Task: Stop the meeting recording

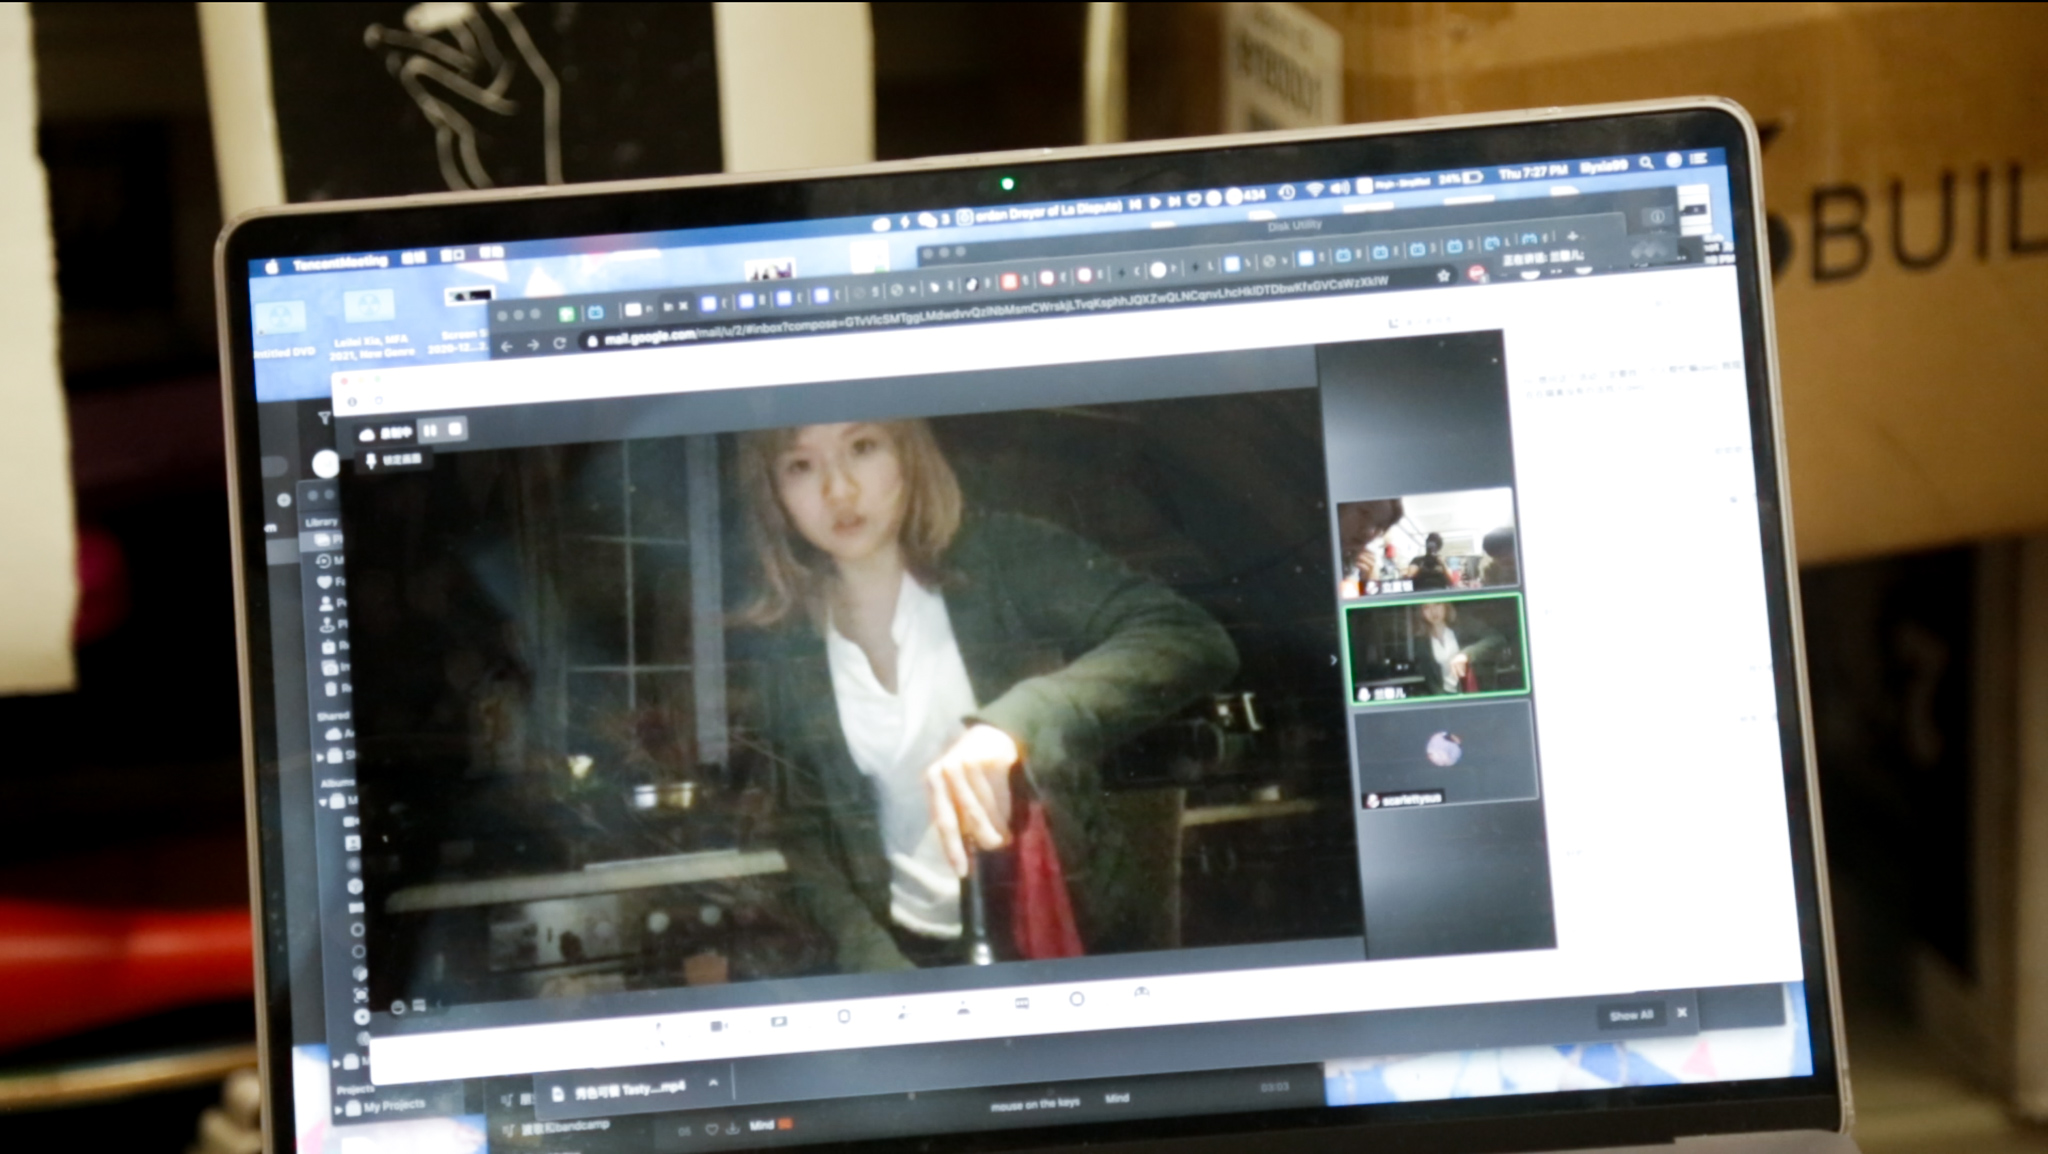Action: [x=456, y=429]
